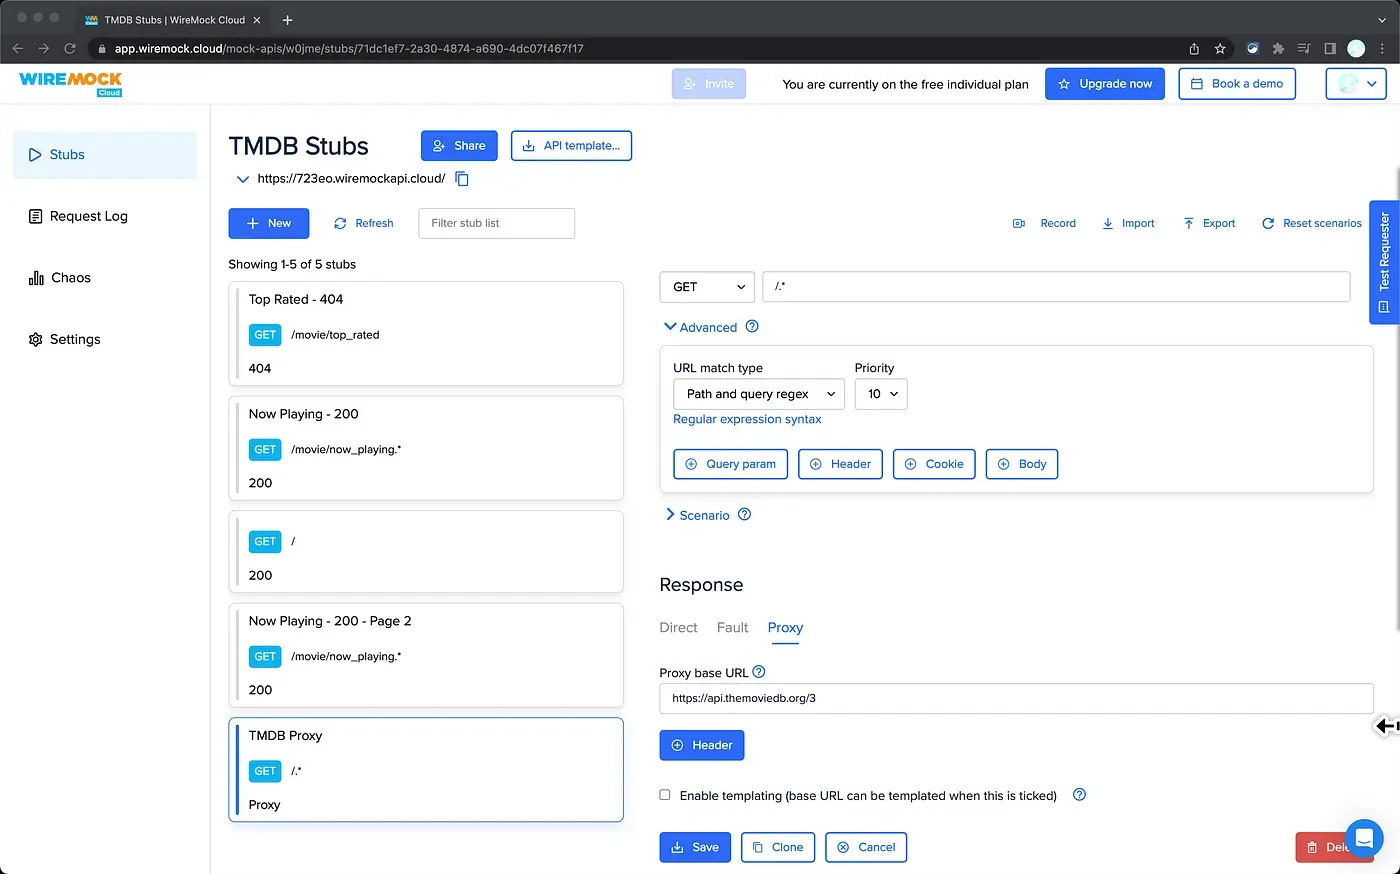The image size is (1400, 874).
Task: Open the chat support bubble
Action: coord(1362,838)
